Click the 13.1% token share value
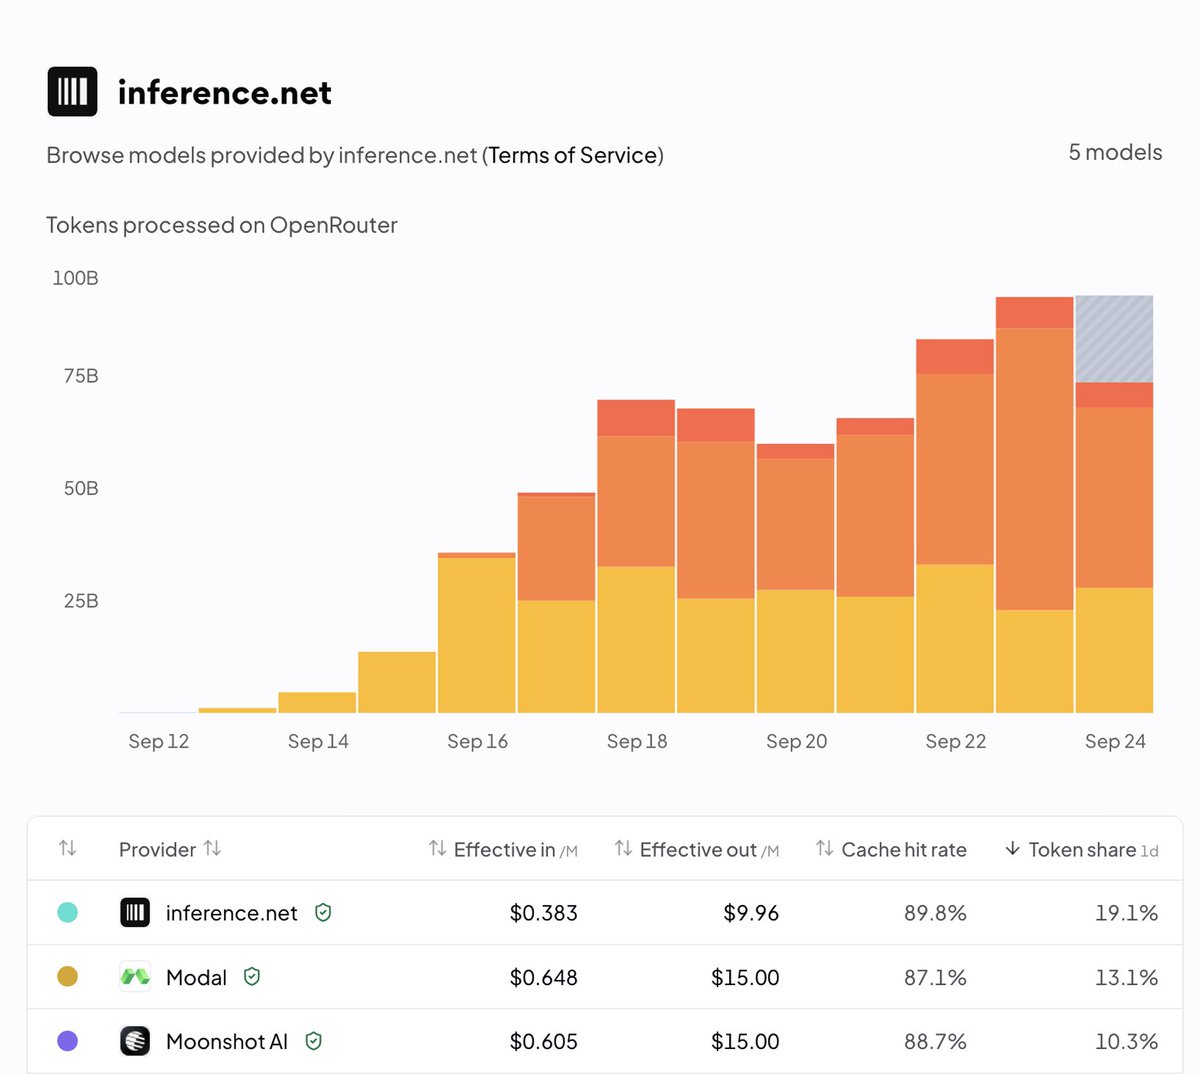 click(x=1127, y=977)
